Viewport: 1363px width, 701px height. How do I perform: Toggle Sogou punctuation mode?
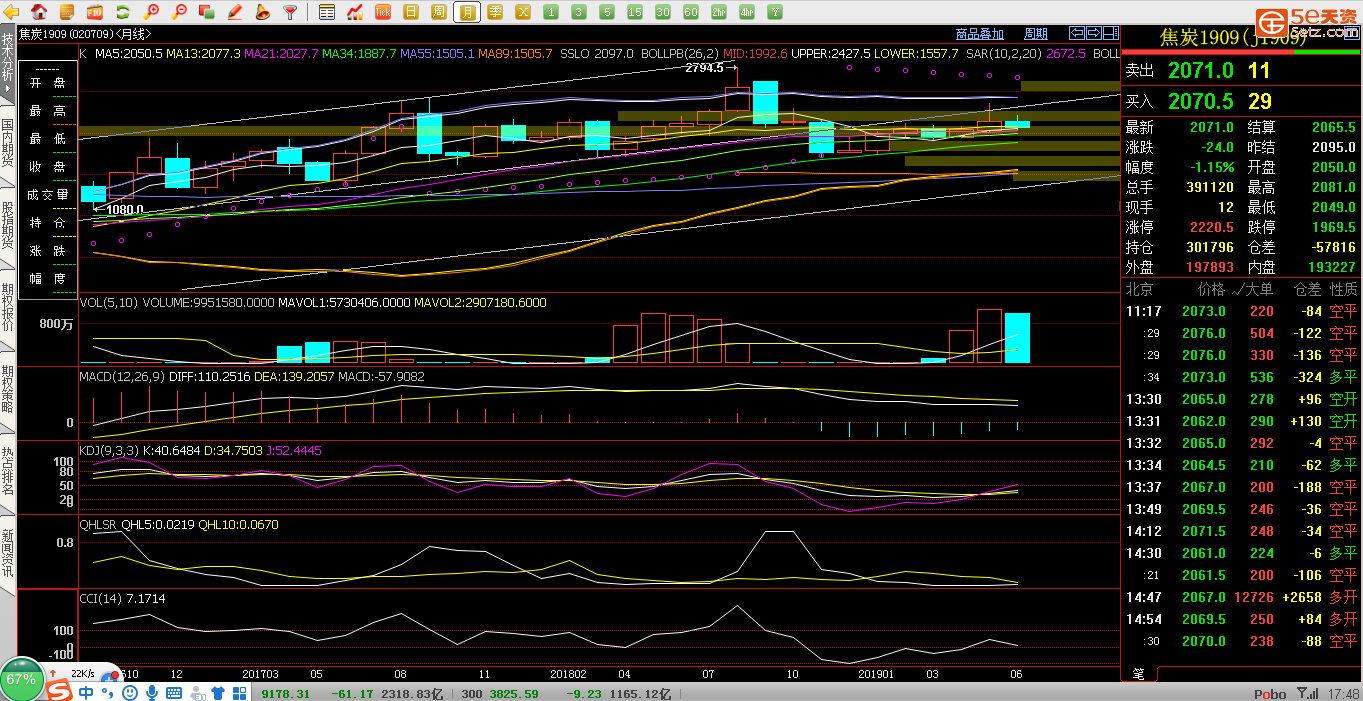(108, 693)
